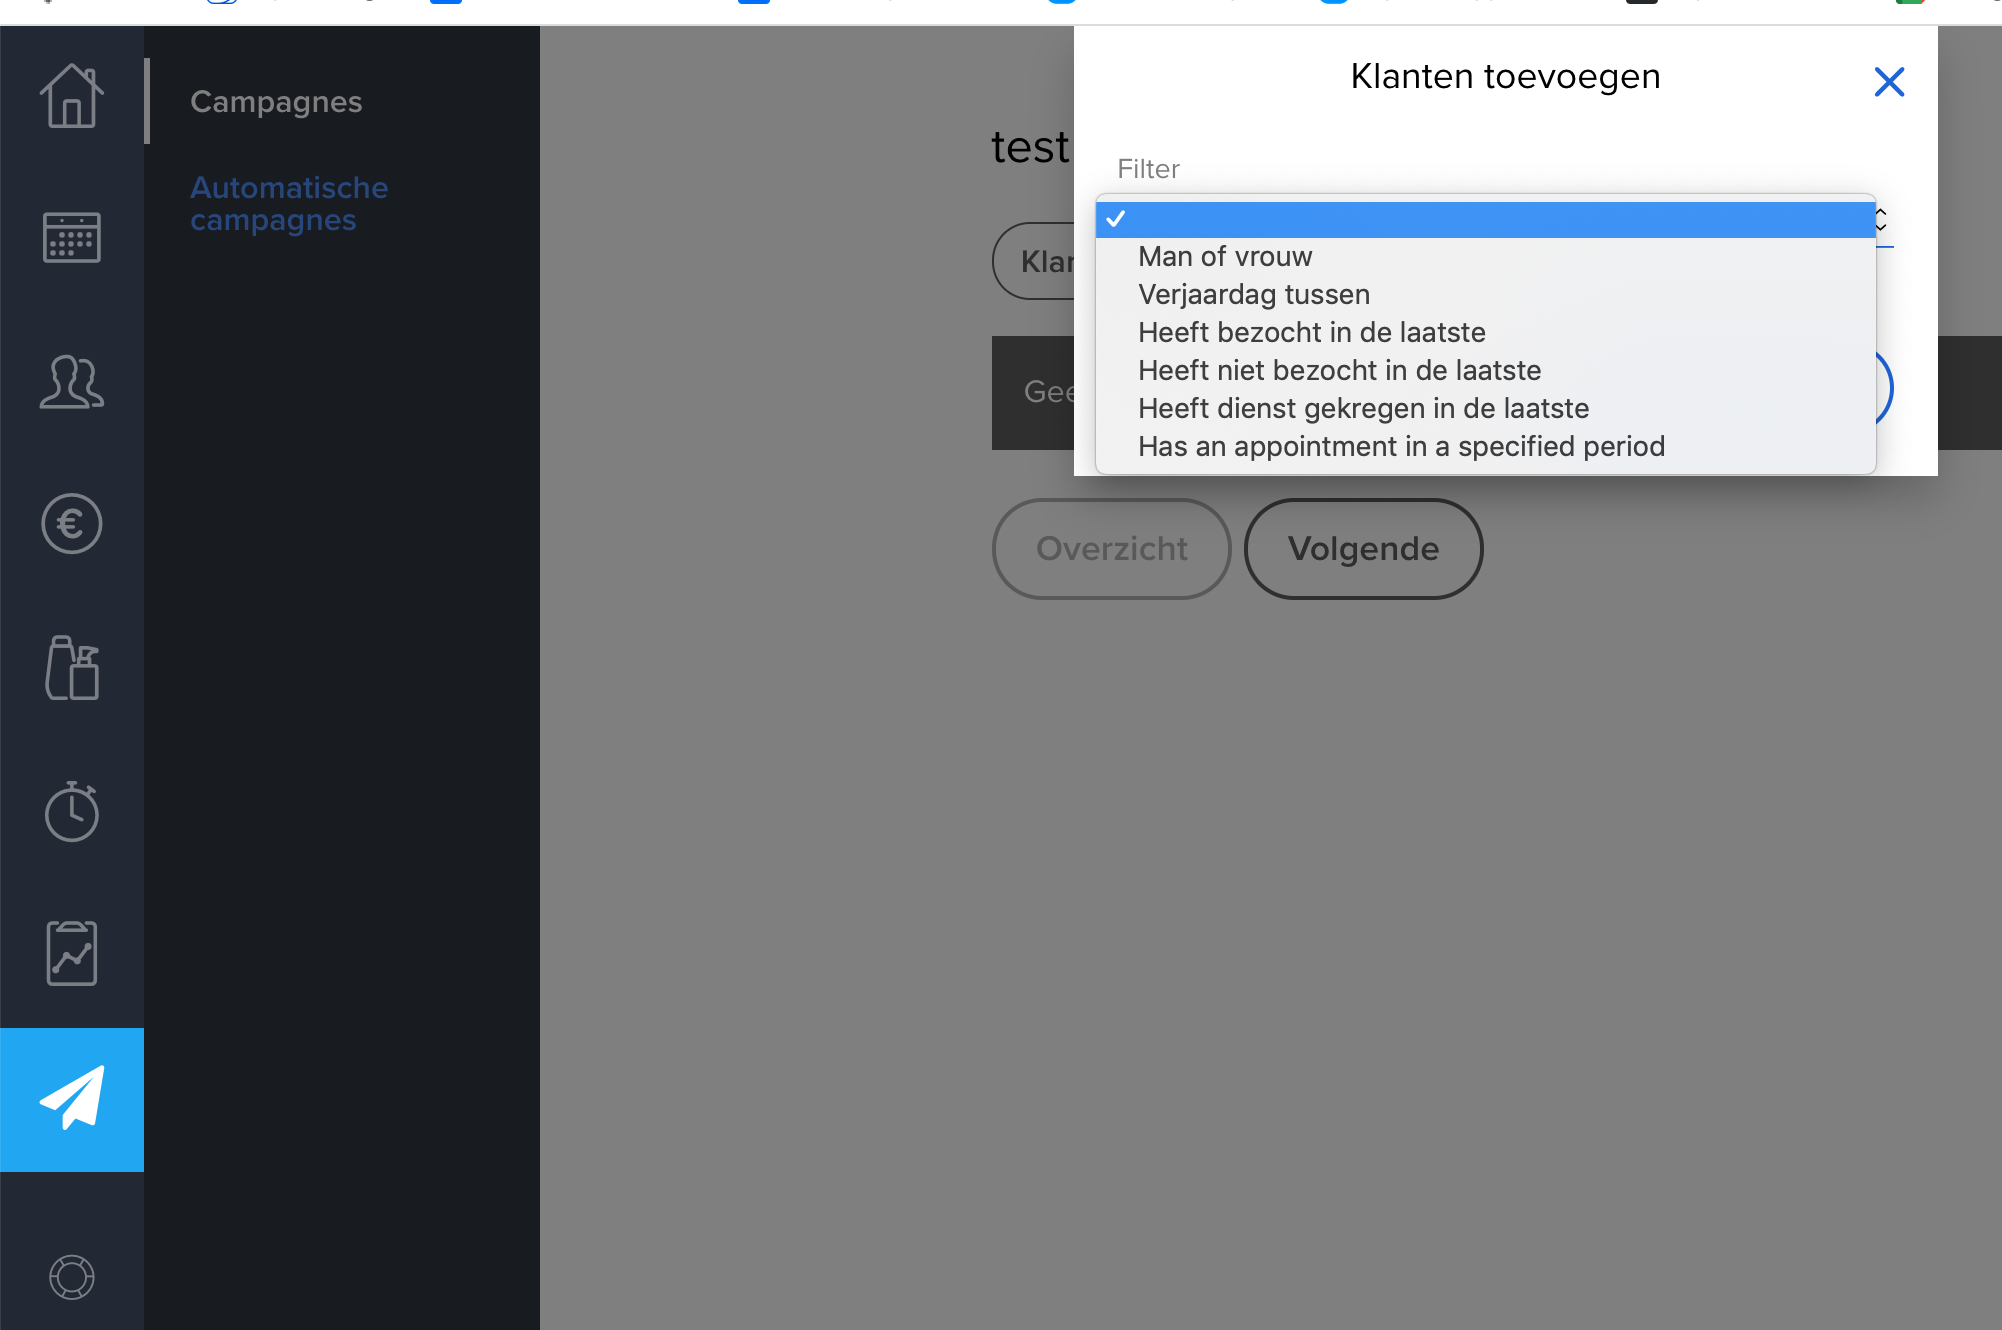Open Campagnes in the side menu

point(276,102)
